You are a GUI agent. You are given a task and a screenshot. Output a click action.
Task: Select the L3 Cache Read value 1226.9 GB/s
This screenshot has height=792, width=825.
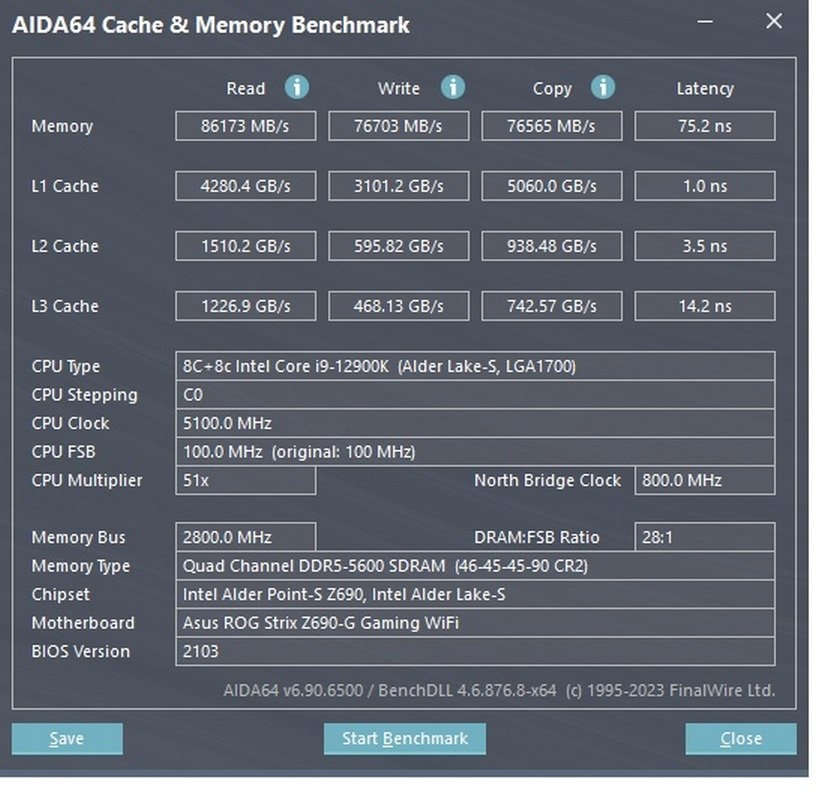pos(246,306)
